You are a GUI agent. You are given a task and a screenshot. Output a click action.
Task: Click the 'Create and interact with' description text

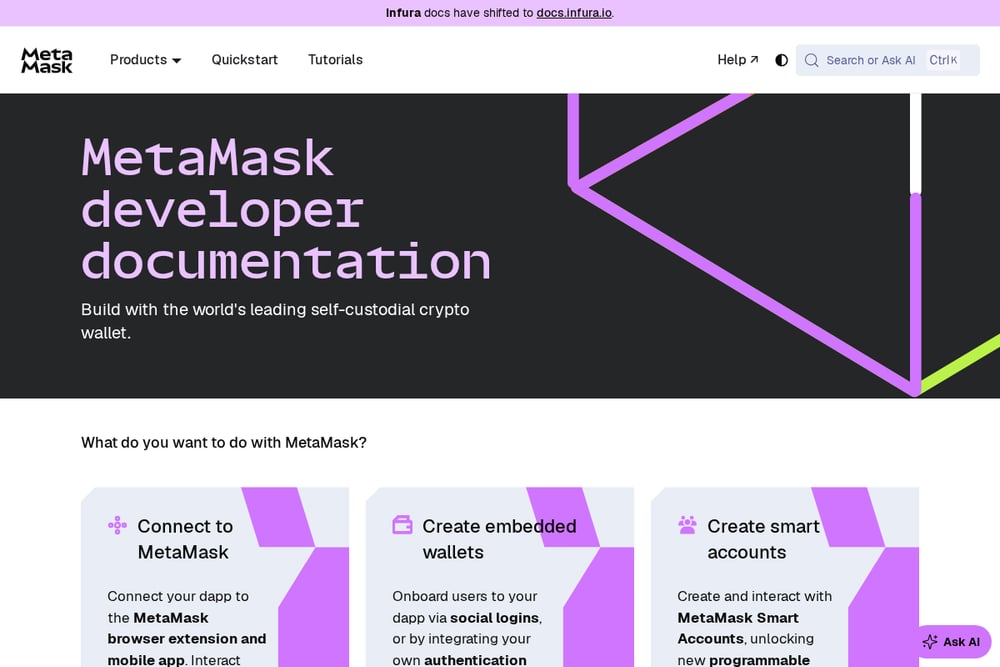[x=754, y=596]
